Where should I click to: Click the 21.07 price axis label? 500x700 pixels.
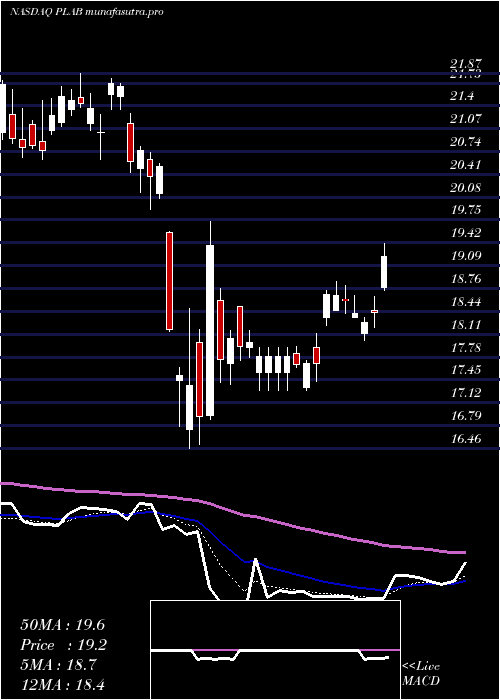466,119
